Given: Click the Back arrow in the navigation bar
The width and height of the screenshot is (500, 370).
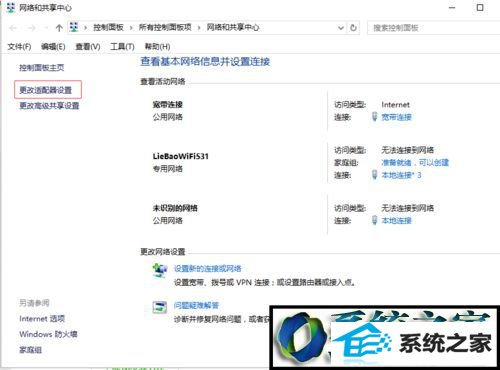Looking at the screenshot, I should (13, 28).
